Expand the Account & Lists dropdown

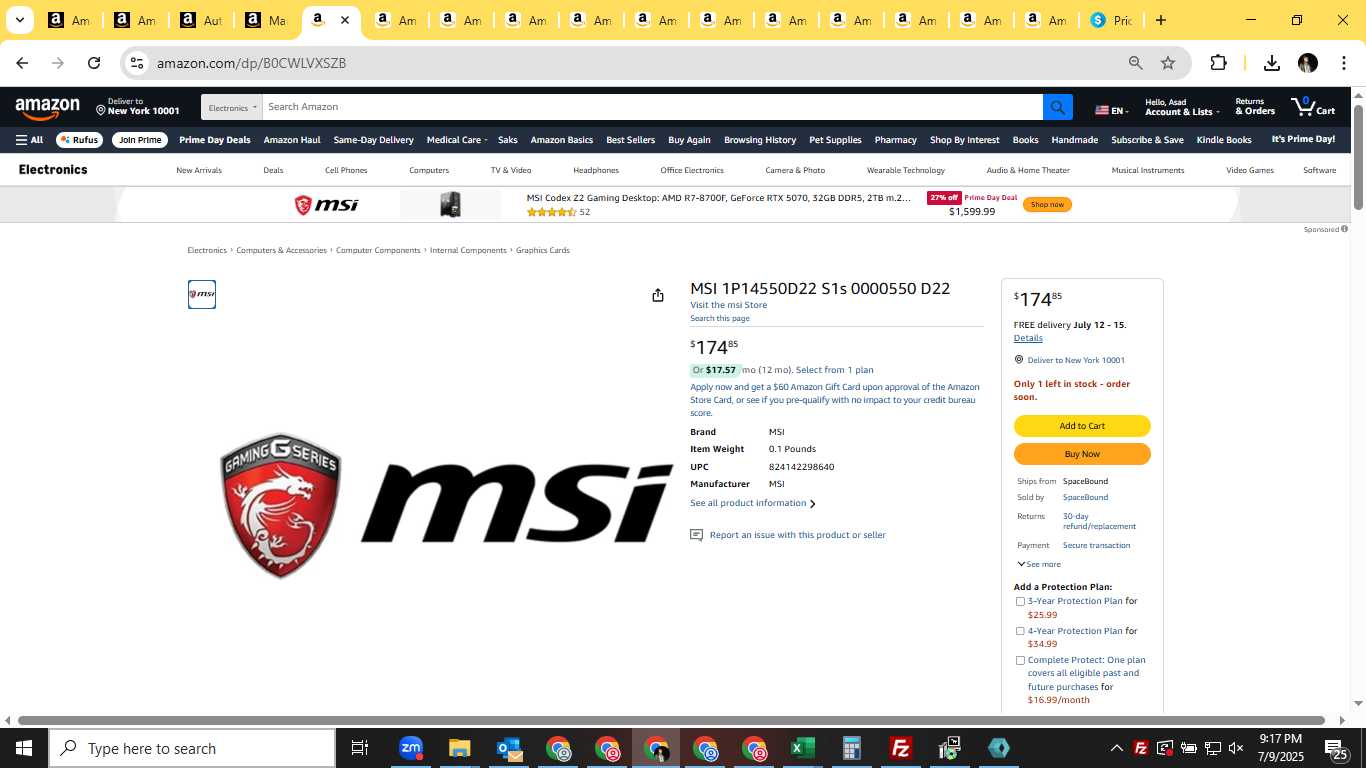click(x=1182, y=107)
